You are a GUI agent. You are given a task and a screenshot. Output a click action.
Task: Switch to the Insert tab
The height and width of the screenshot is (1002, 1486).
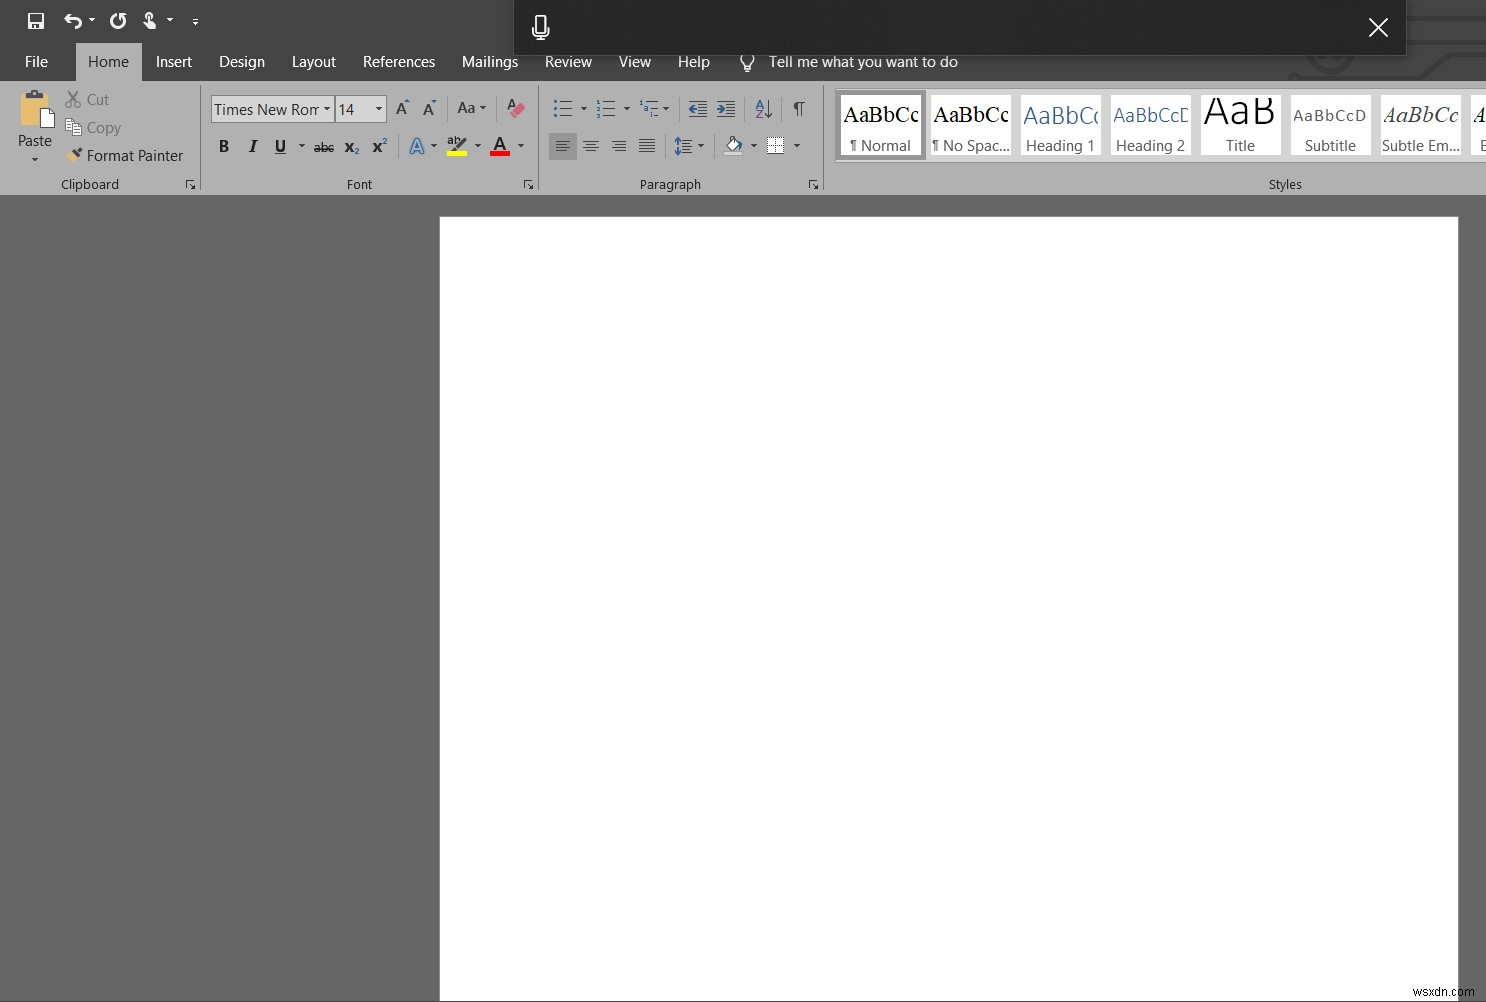click(173, 61)
